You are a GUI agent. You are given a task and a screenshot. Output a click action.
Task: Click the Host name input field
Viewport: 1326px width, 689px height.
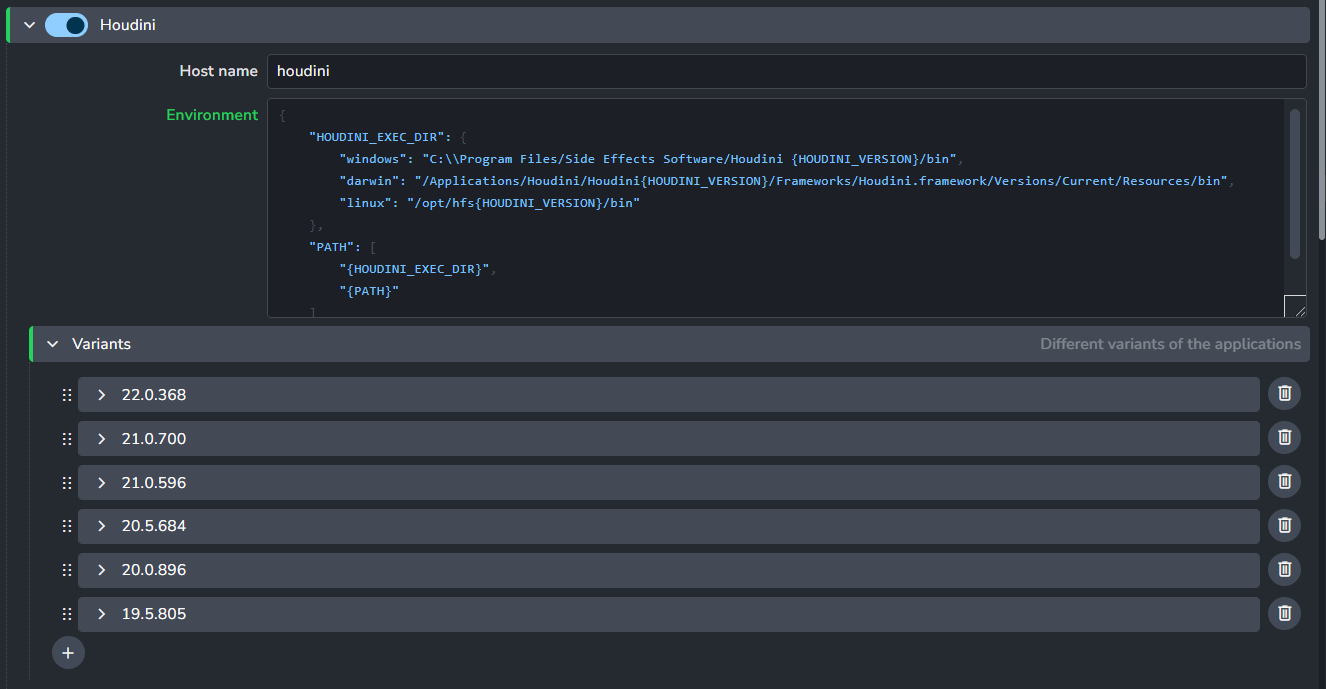pyautogui.click(x=786, y=71)
